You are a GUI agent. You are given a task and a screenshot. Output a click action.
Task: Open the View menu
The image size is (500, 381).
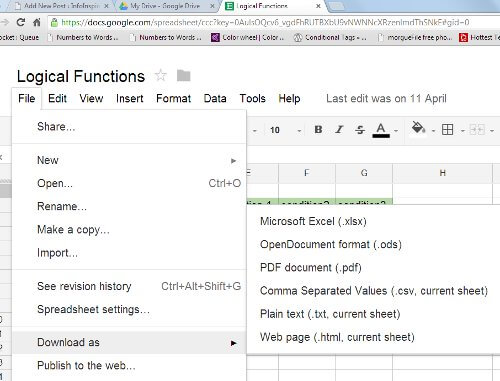[91, 99]
